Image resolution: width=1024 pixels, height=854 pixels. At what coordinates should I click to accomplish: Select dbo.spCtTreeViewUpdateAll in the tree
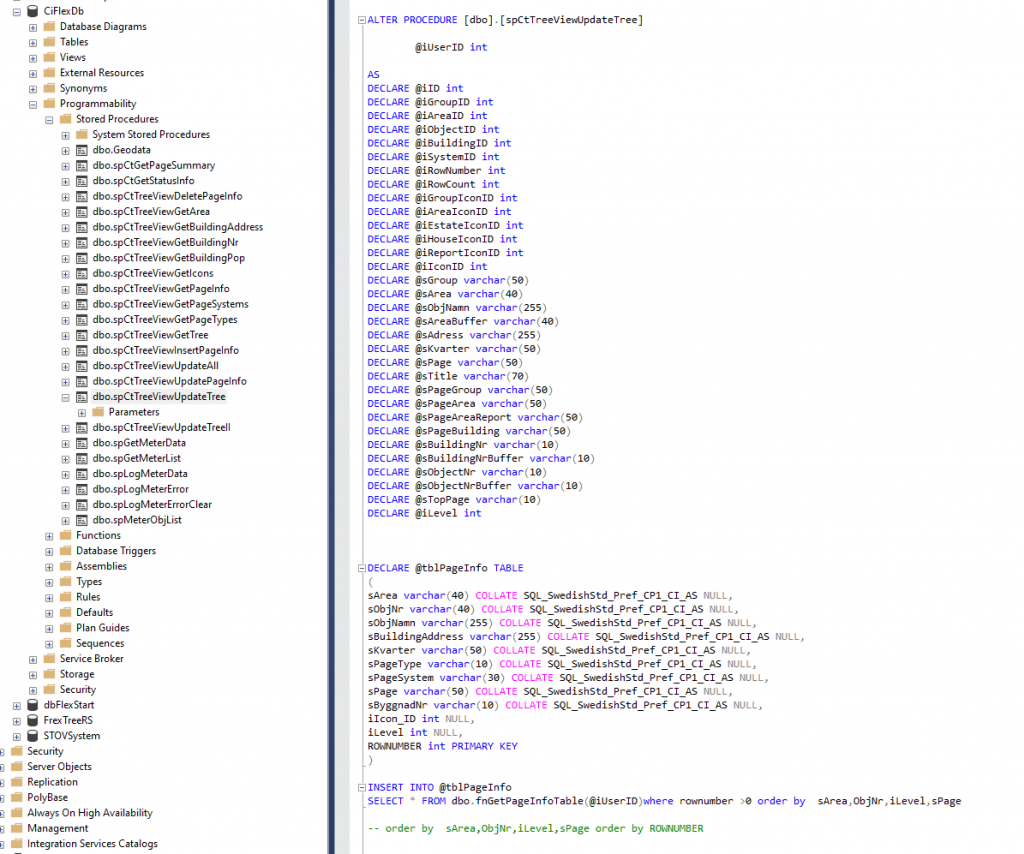click(x=155, y=366)
